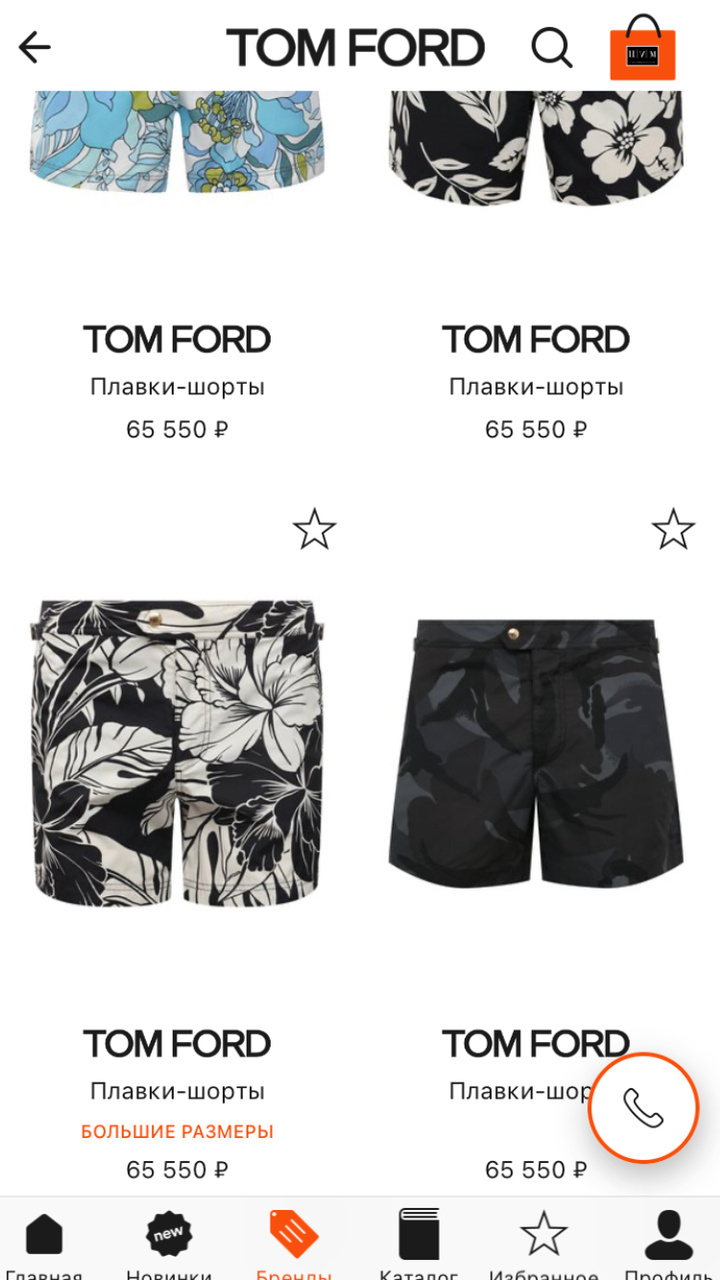Open the Главная home tab
Viewport: 720px width, 1280px height.
tap(44, 1243)
